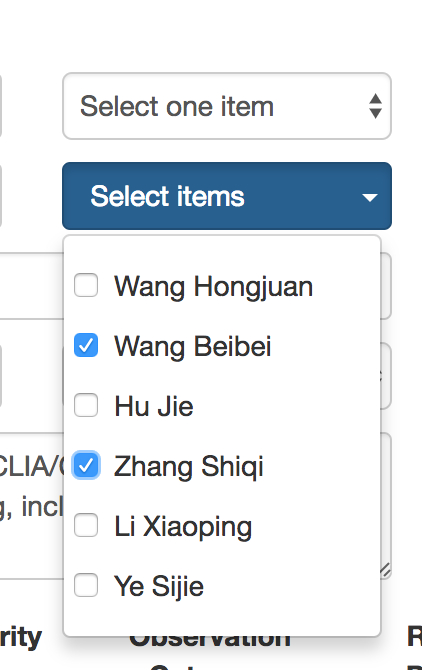Viewport: 422px width, 670px height.
Task: Check the Wang Hongjuan checkbox
Action: (x=86, y=285)
